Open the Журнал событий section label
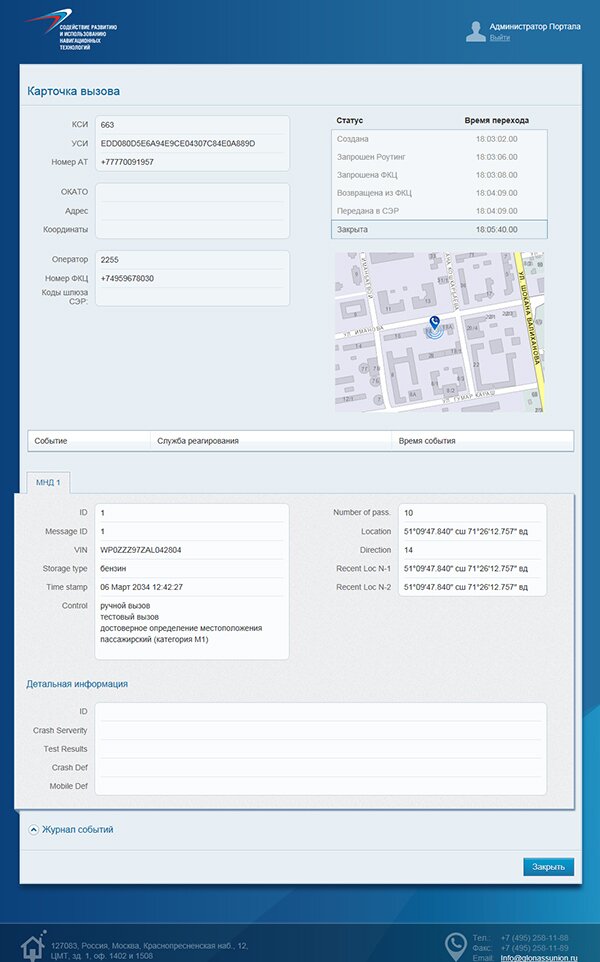 point(77,829)
